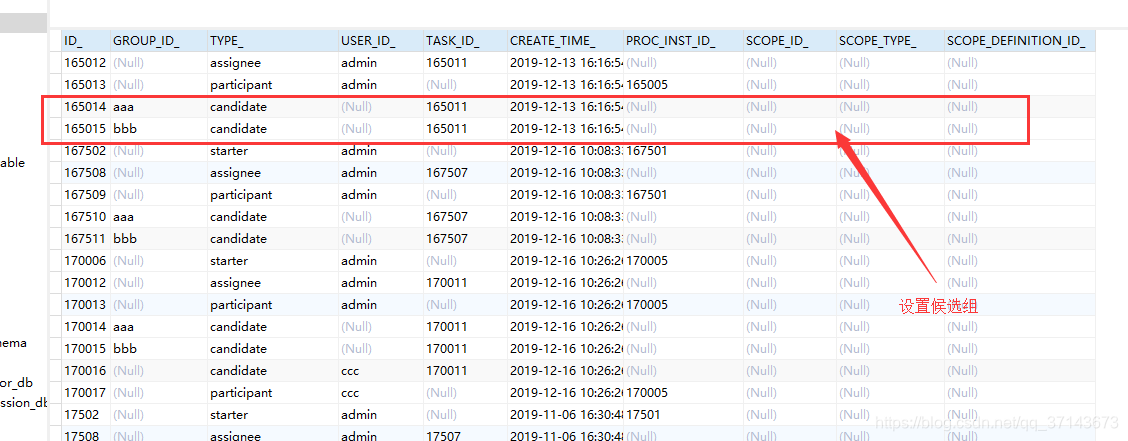
Task: Select the ID cell 167502
Action: 86,151
